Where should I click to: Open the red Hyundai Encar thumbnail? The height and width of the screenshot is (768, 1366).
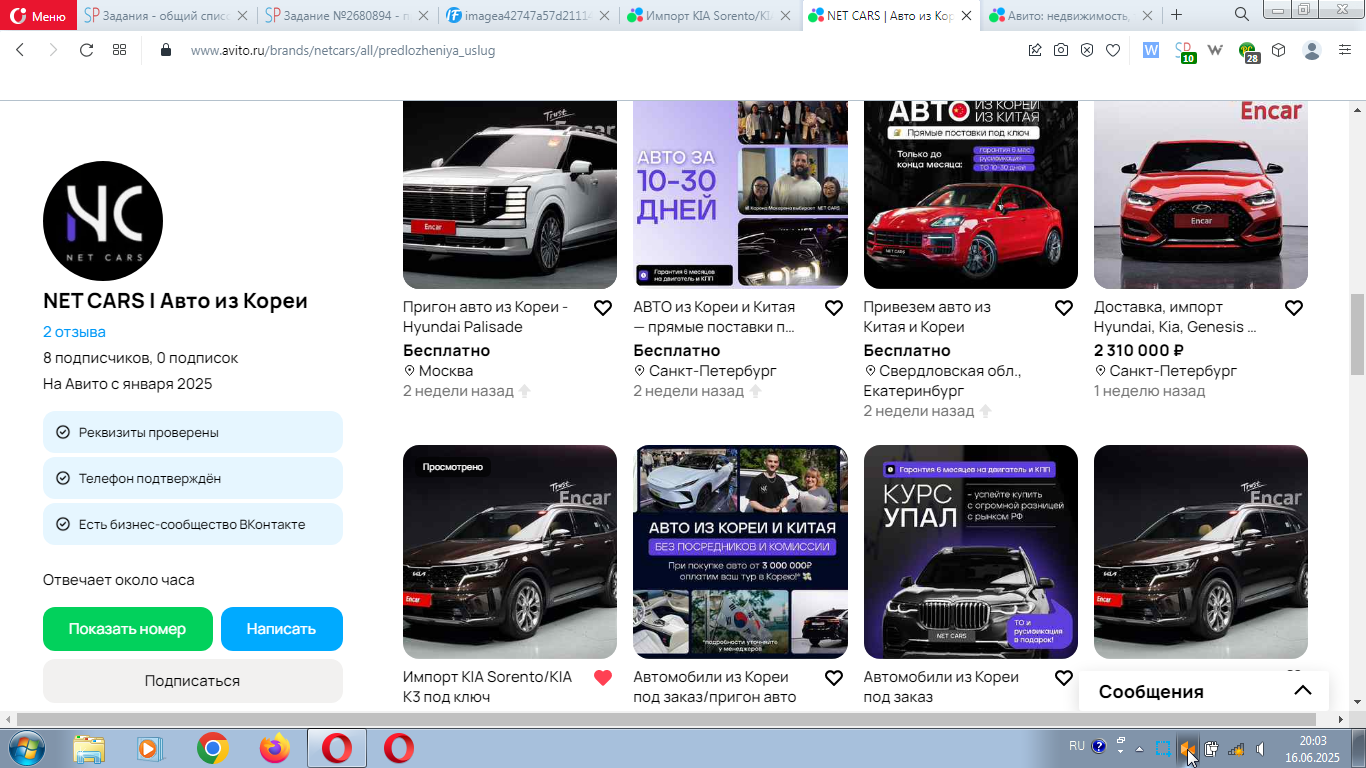tap(1201, 195)
